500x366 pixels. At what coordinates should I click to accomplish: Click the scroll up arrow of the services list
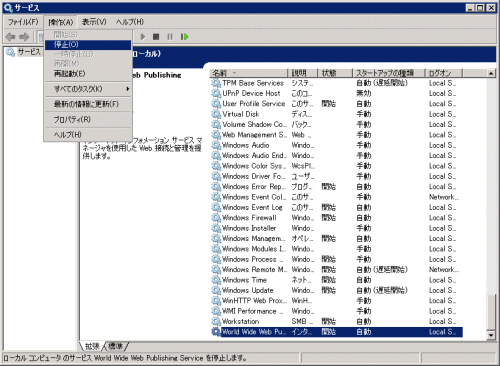[x=491, y=73]
